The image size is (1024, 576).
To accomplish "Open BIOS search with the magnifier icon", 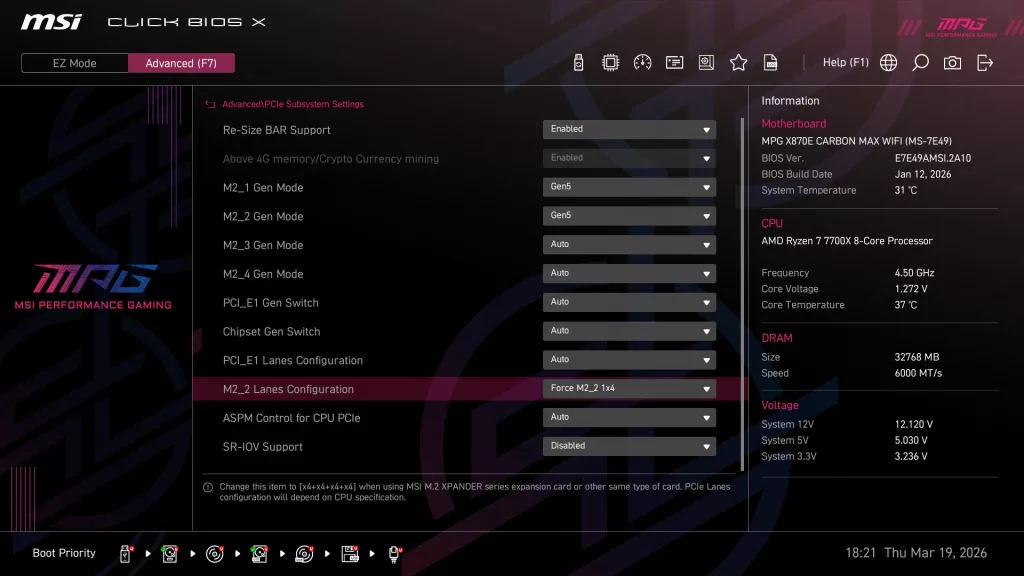I will click(x=920, y=62).
